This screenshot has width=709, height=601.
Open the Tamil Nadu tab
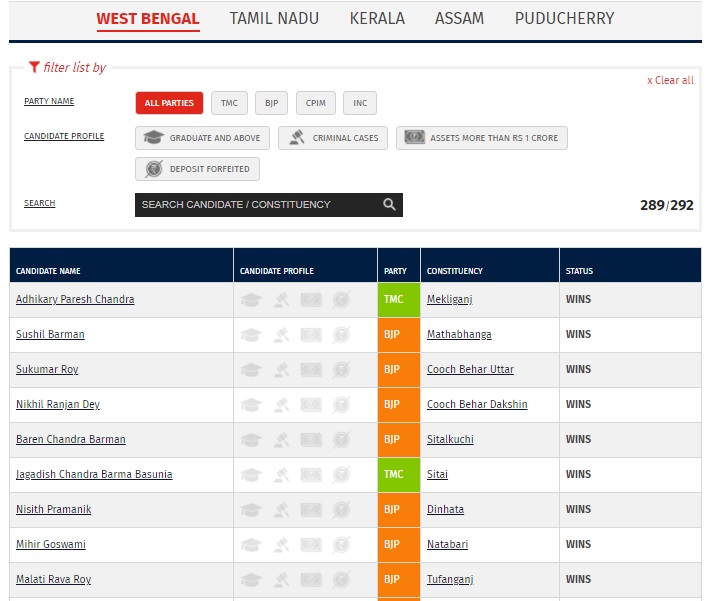(274, 19)
